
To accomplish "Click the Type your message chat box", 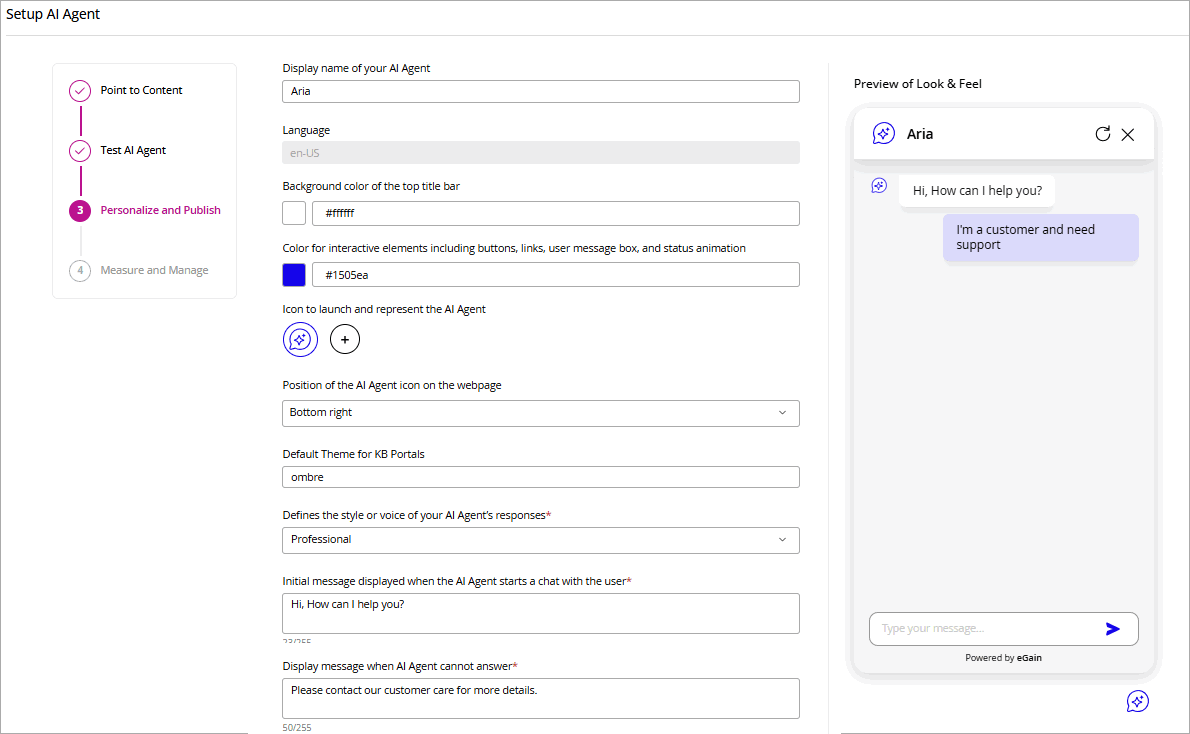I will pos(985,629).
